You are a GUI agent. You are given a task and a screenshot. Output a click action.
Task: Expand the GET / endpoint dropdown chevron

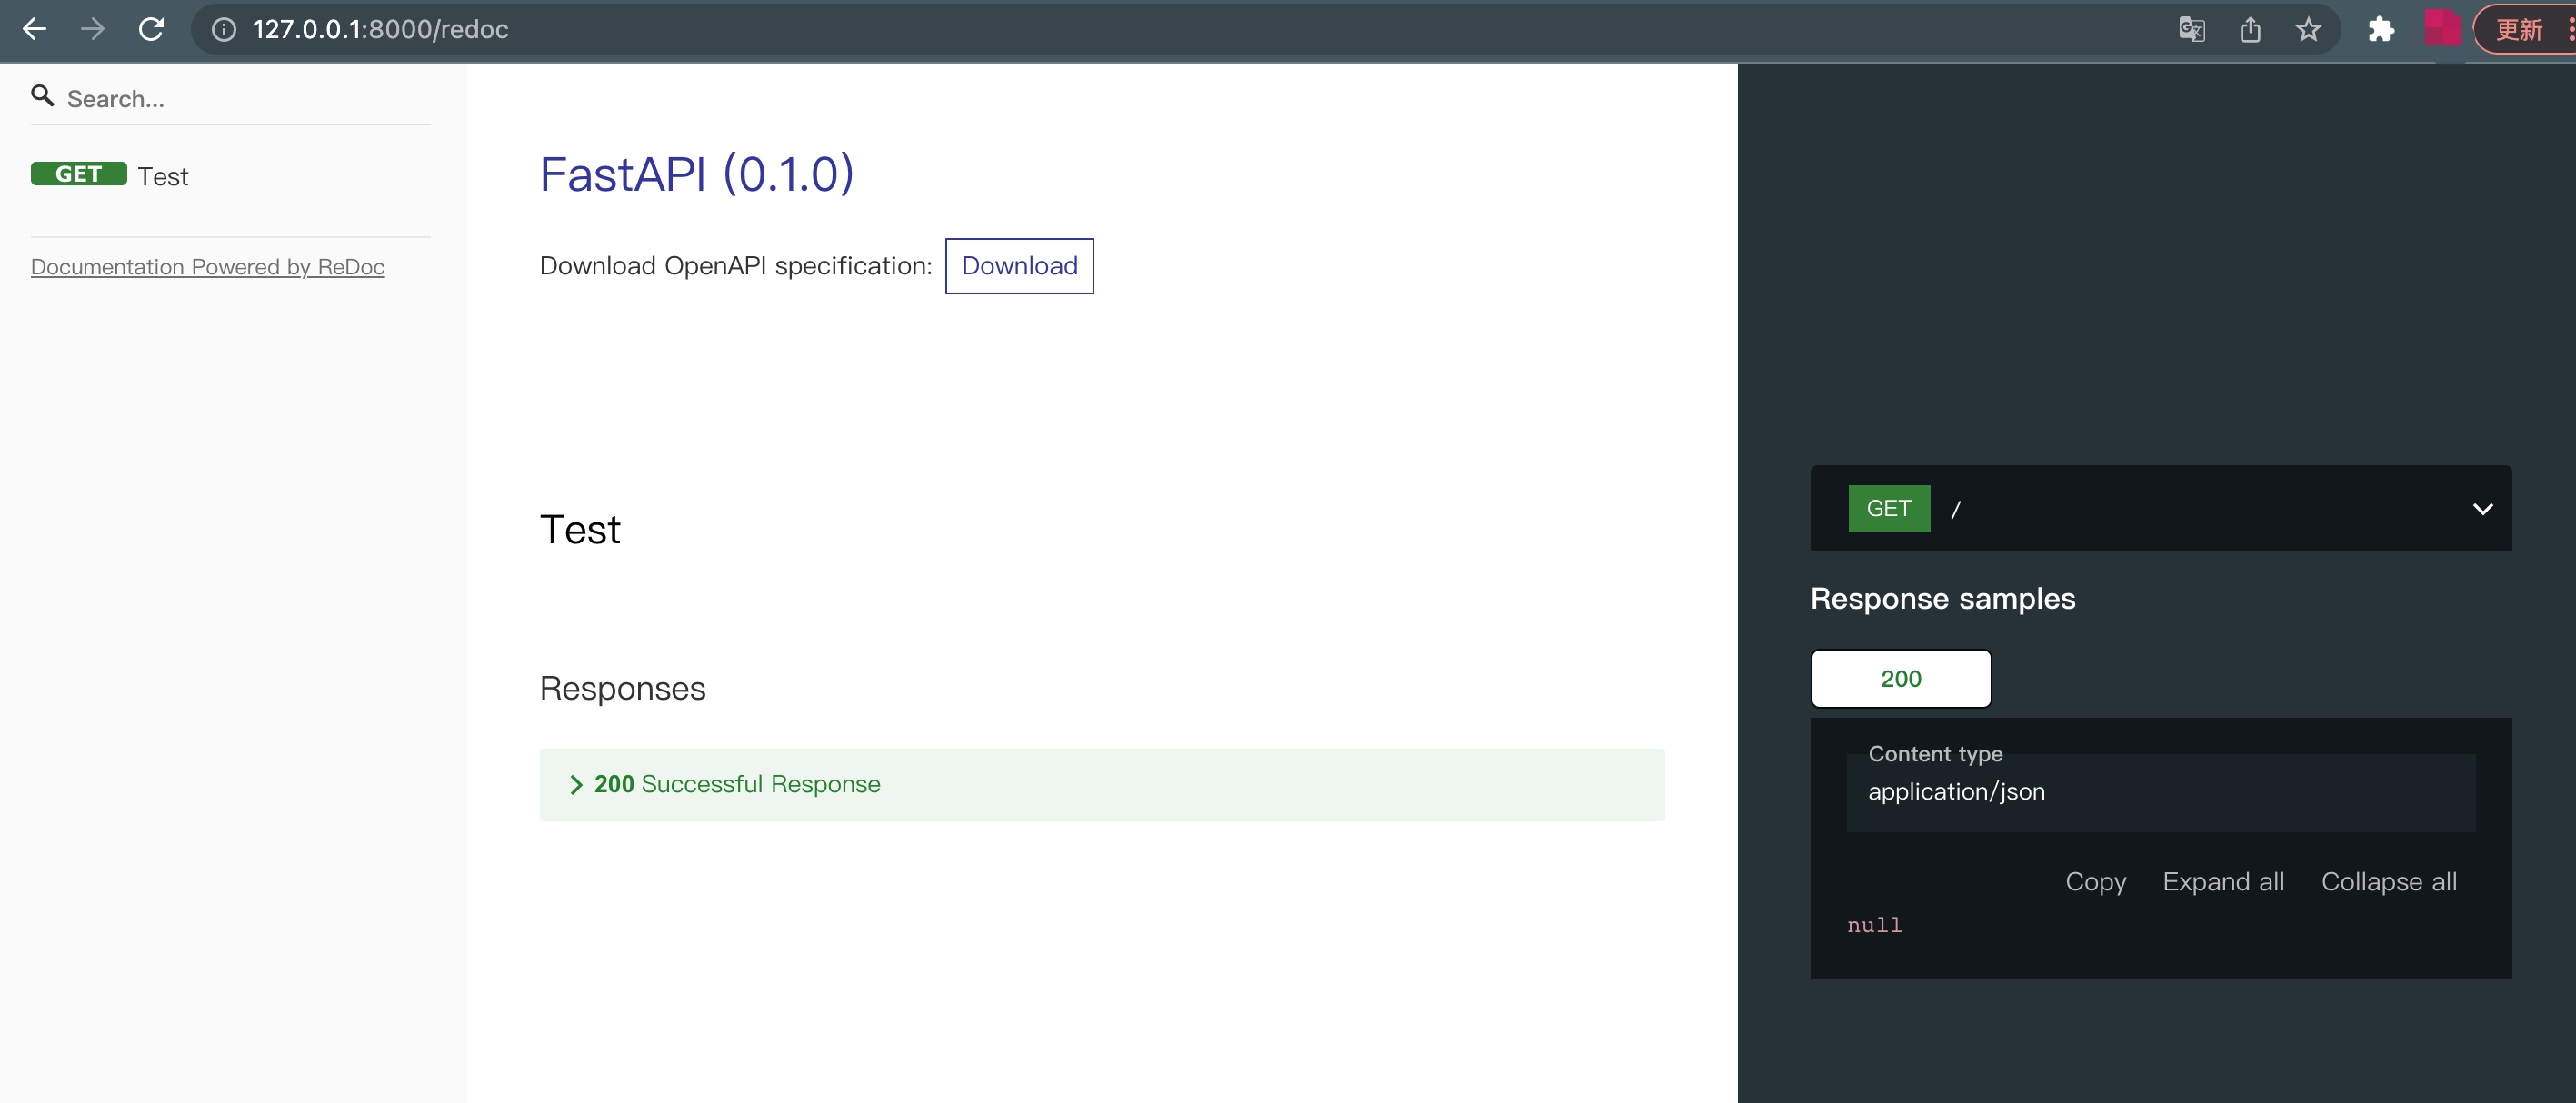point(2482,509)
